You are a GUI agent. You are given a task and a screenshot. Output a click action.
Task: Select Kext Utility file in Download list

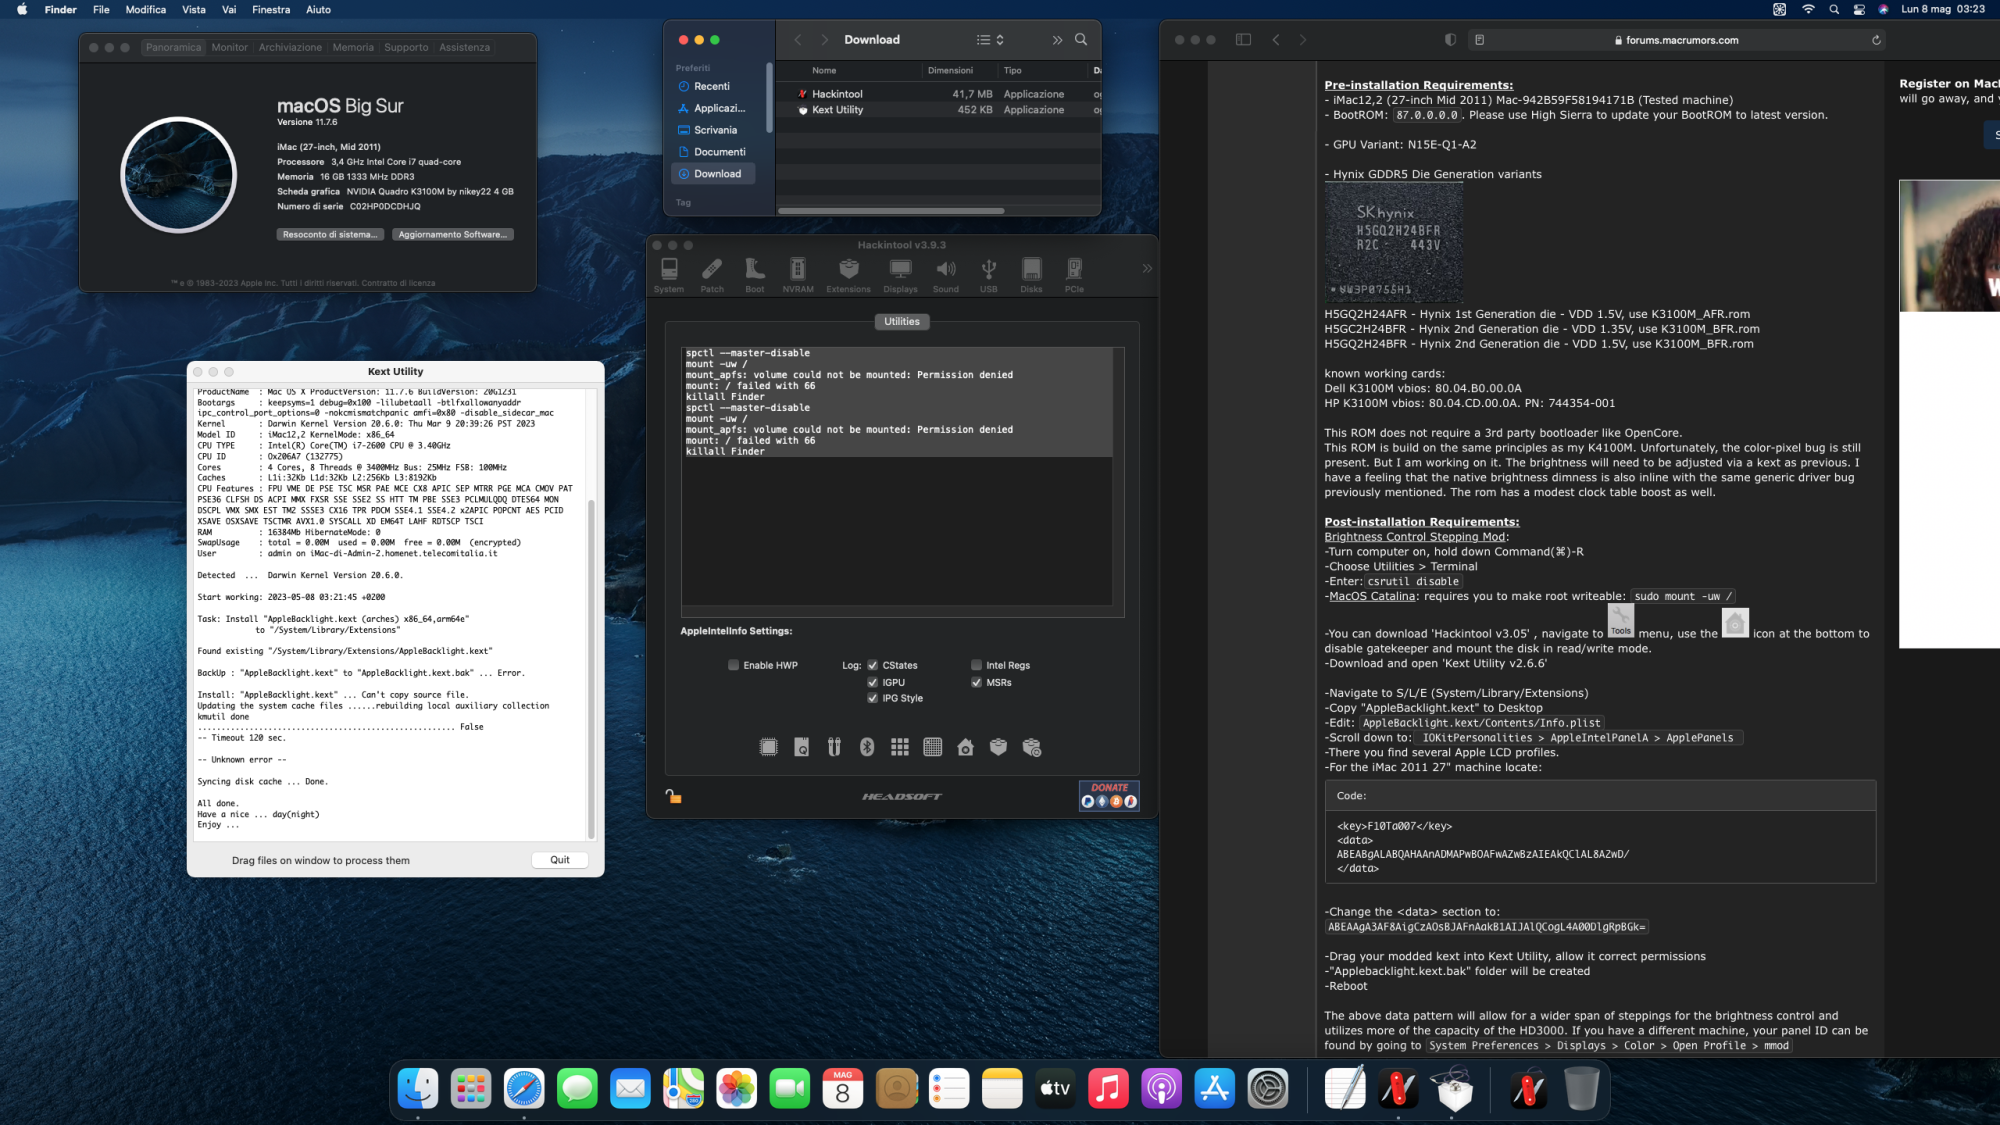pos(837,110)
